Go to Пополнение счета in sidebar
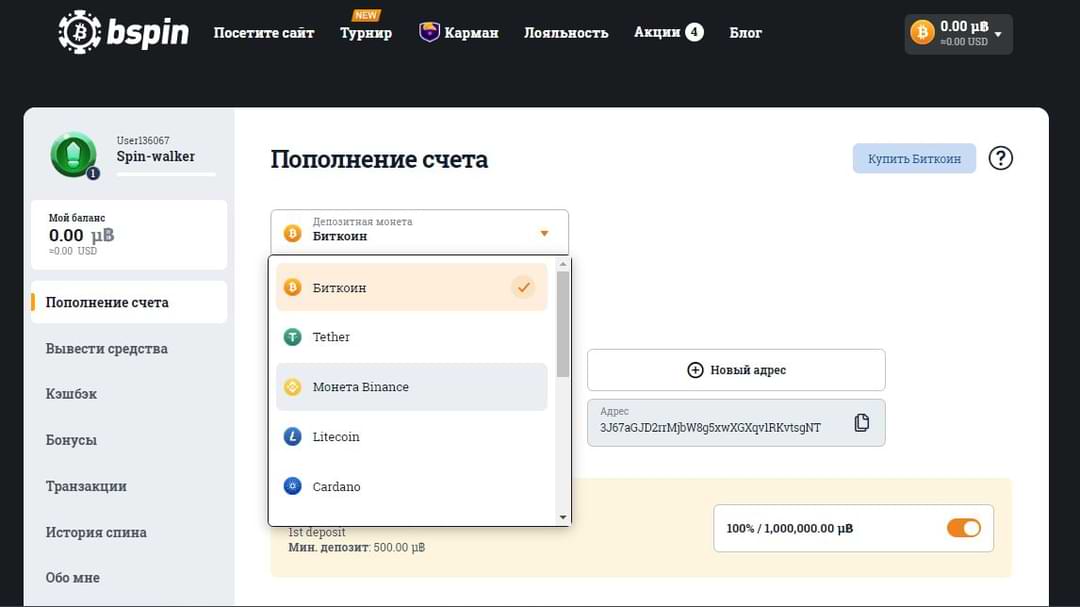 pyautogui.click(x=129, y=302)
